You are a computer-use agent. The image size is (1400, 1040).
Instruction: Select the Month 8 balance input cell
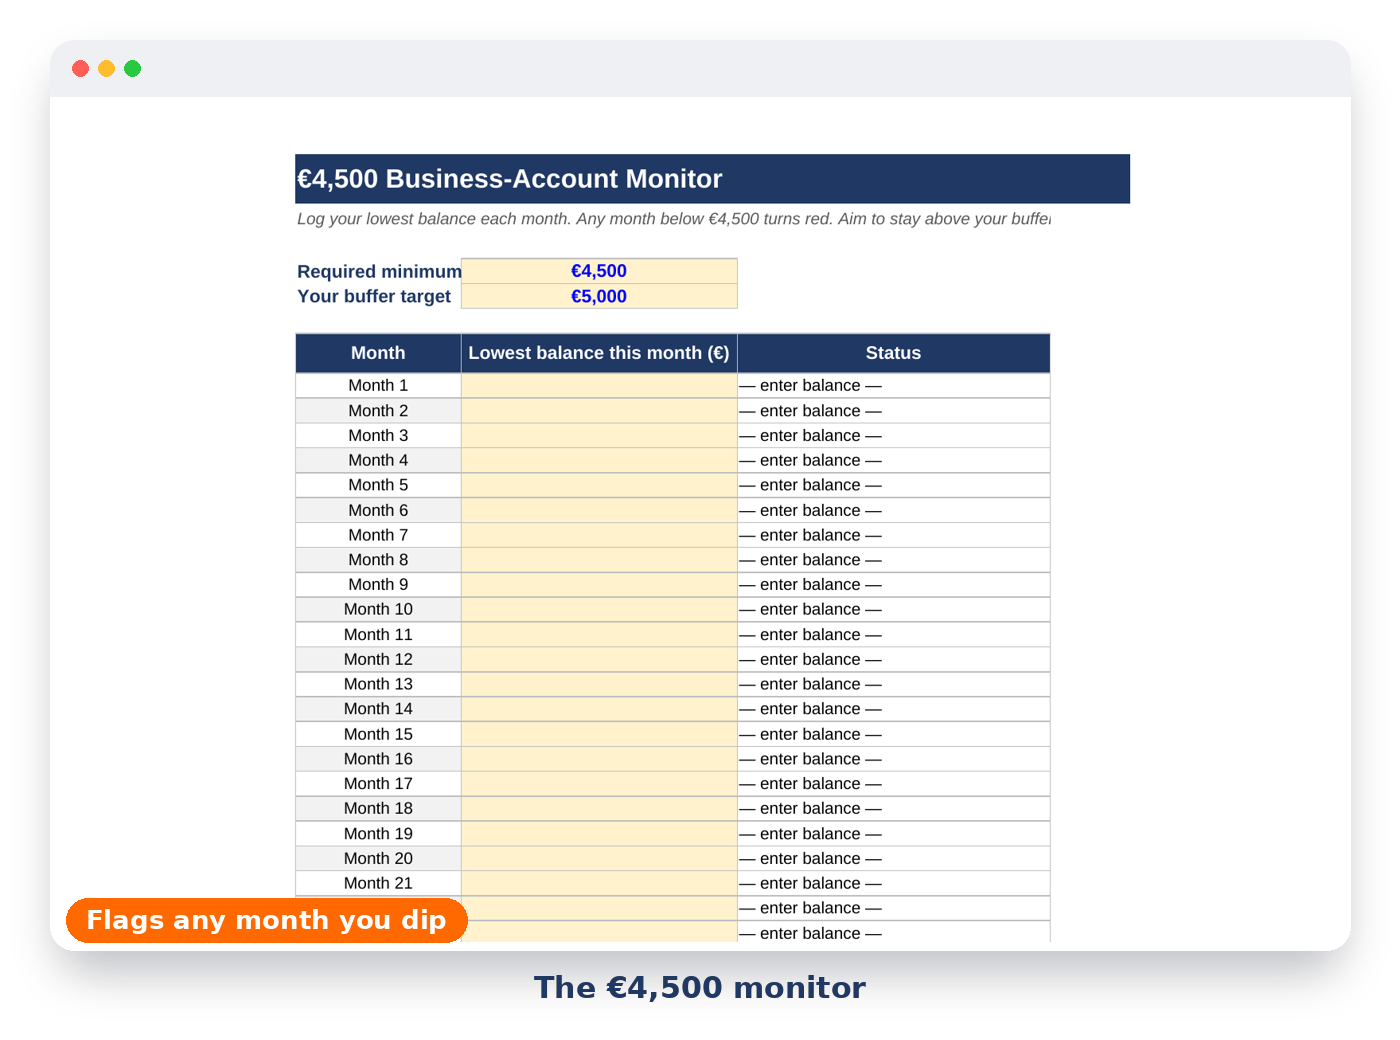click(599, 560)
